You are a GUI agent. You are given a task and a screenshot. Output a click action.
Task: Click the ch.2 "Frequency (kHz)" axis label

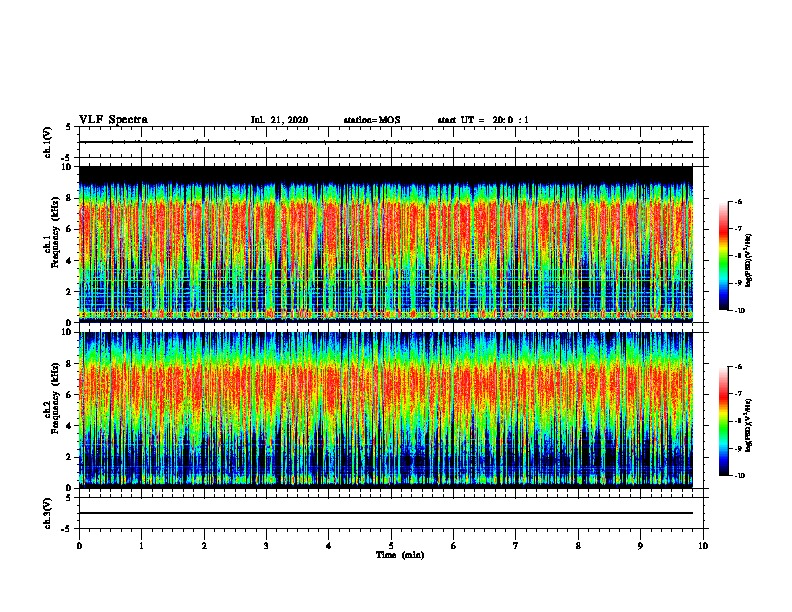coord(55,398)
